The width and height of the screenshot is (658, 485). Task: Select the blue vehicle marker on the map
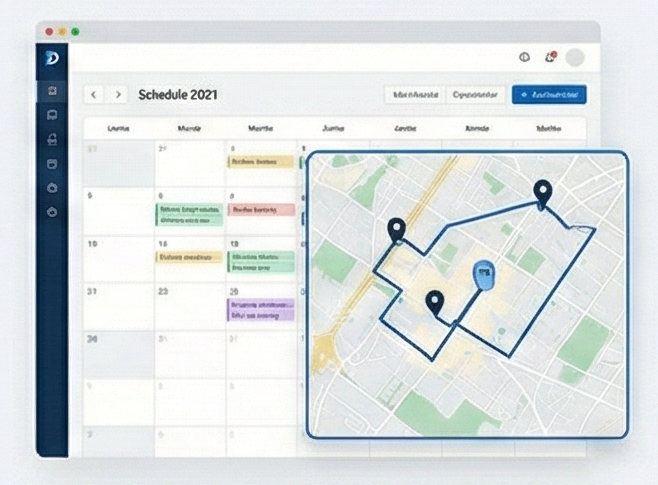[x=483, y=275]
